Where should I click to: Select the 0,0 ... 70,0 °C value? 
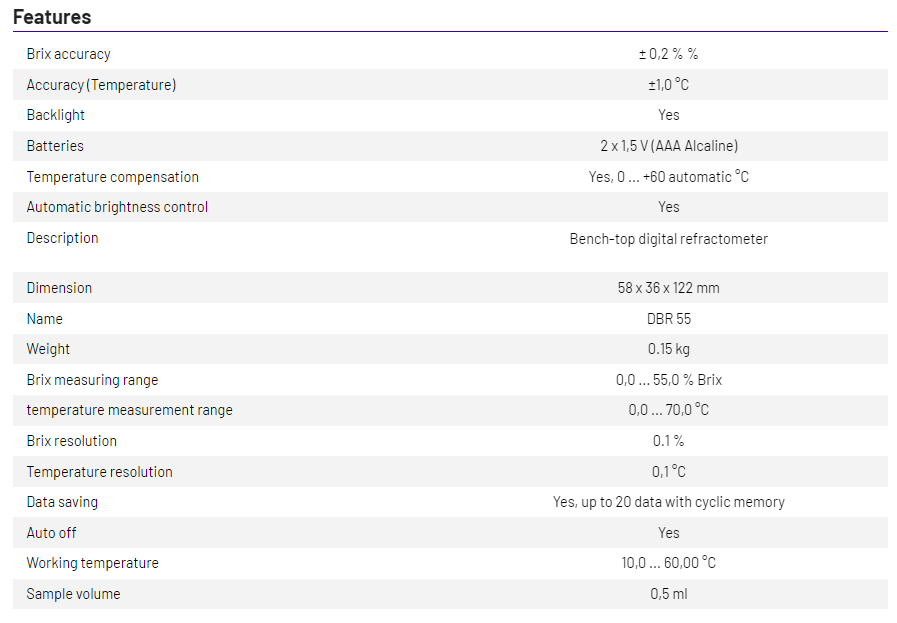pyautogui.click(x=668, y=410)
